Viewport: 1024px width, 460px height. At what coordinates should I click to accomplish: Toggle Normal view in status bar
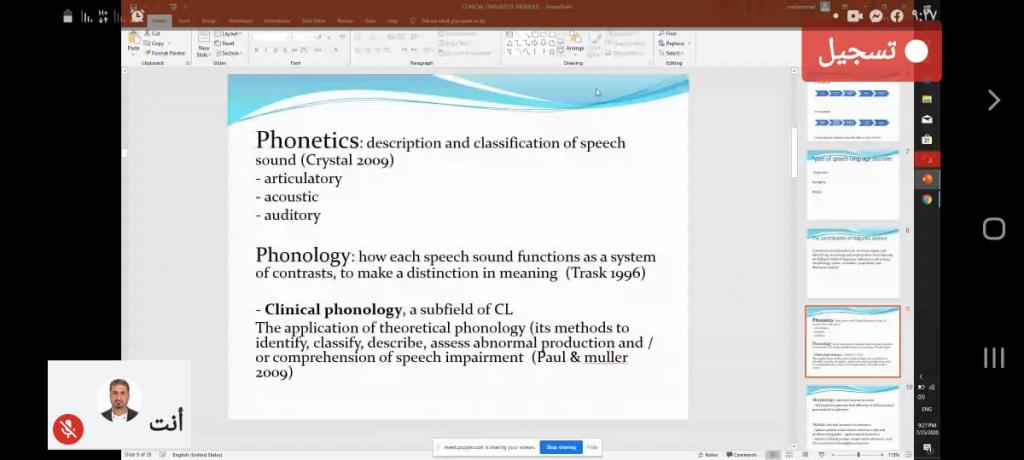coord(773,454)
